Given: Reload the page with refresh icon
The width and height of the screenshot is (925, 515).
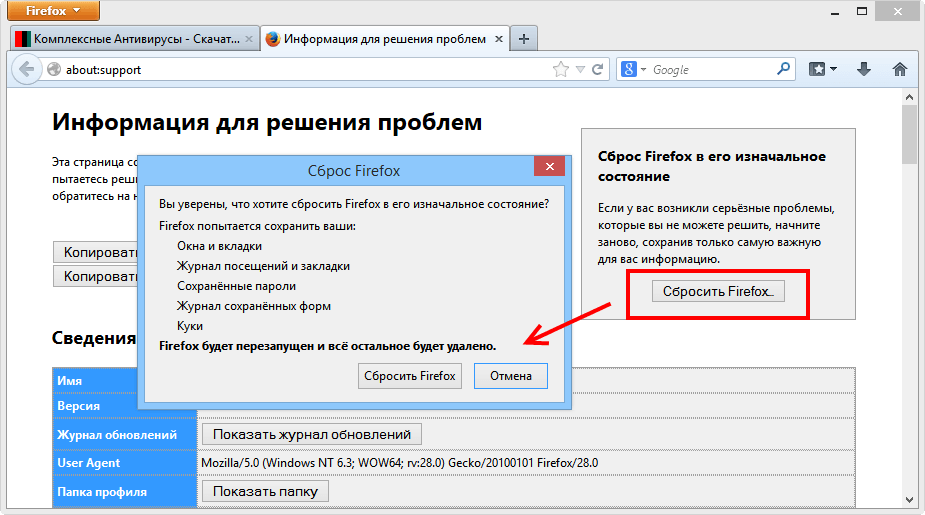Looking at the screenshot, I should click(x=598, y=70).
